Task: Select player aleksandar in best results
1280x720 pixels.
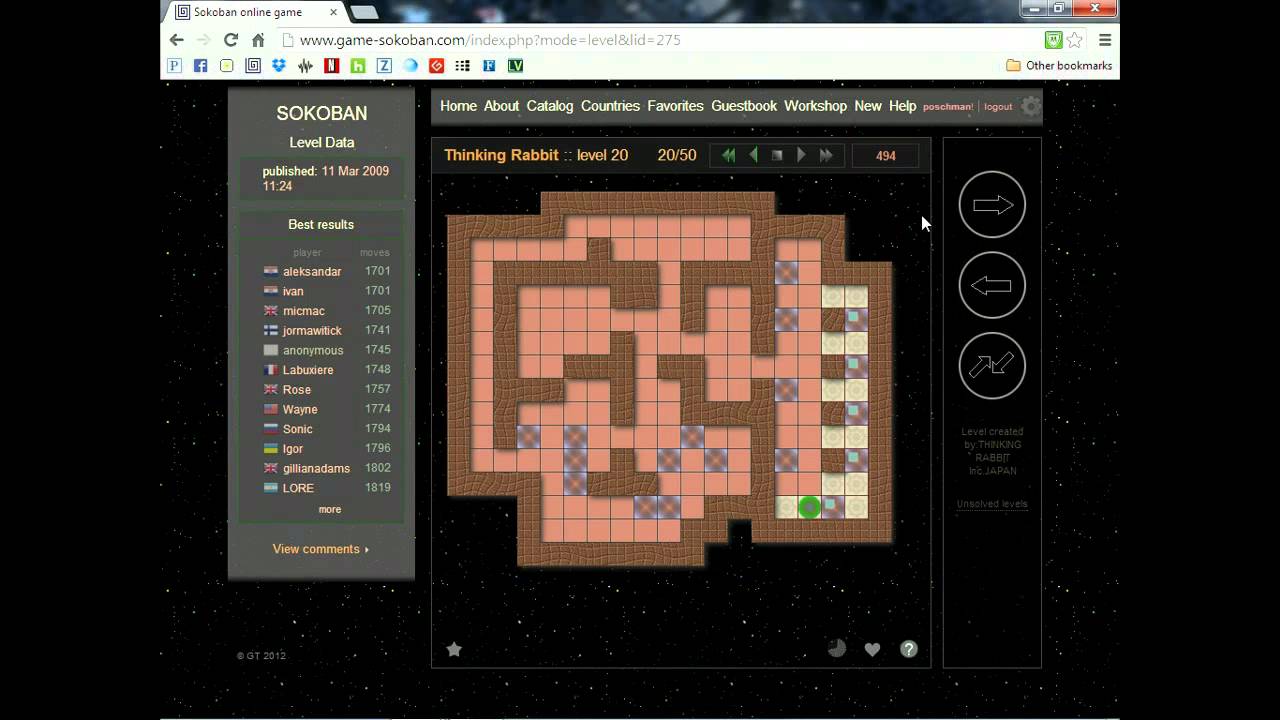Action: pos(312,272)
